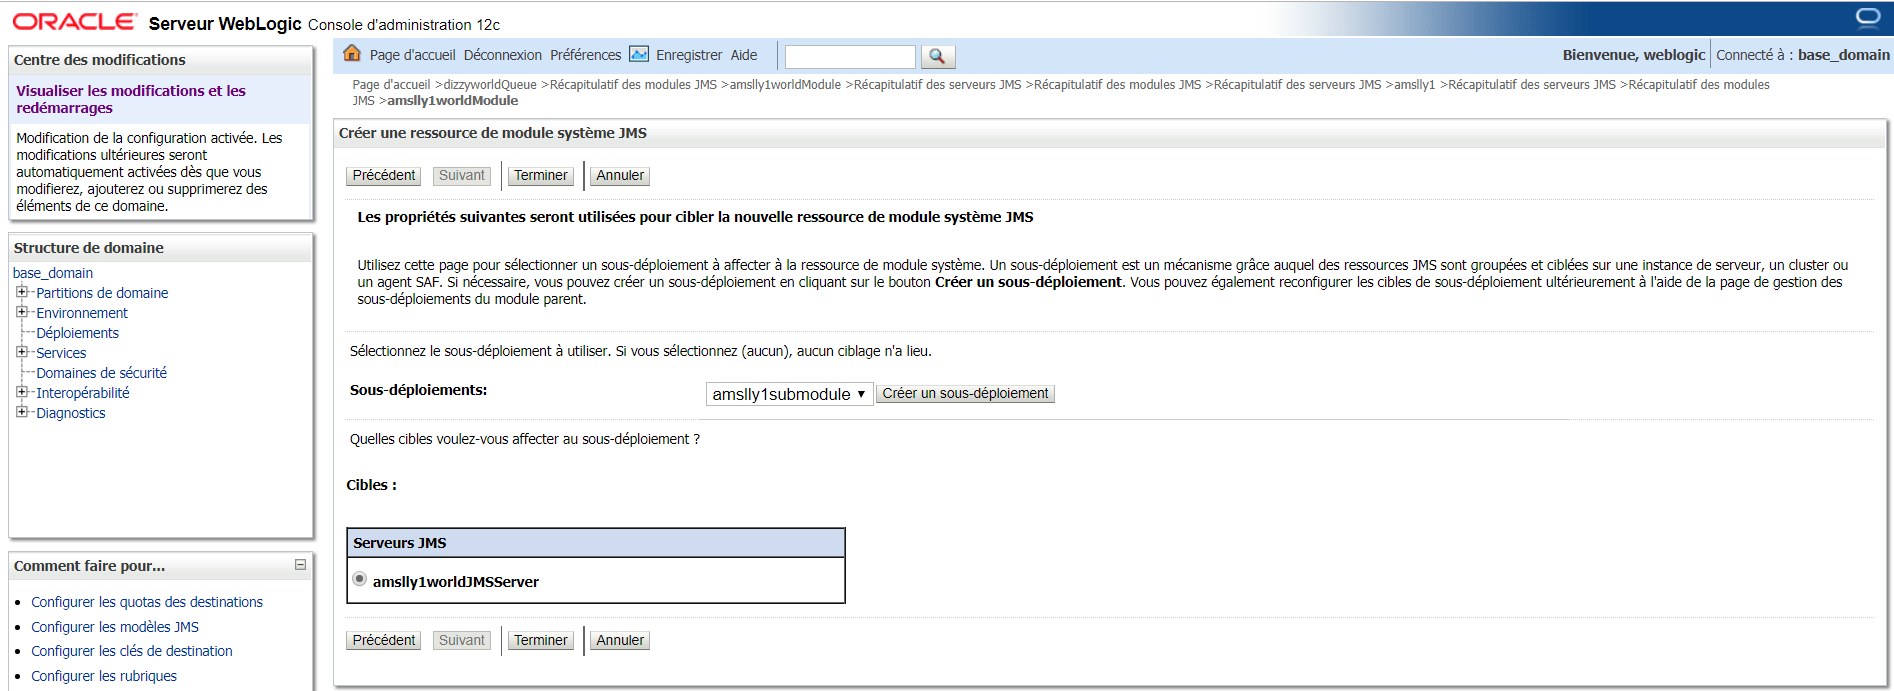Expand the Partitions de domaine node
The width and height of the screenshot is (1894, 691).
point(21,292)
